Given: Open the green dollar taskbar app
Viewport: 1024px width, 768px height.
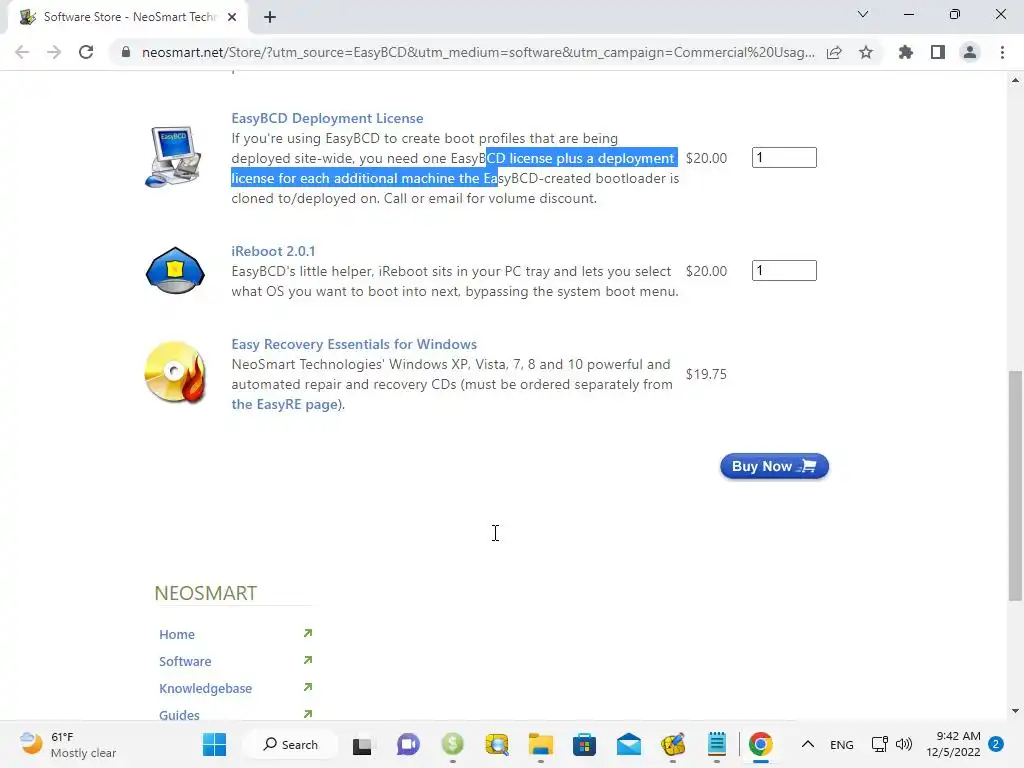Looking at the screenshot, I should (x=453, y=744).
